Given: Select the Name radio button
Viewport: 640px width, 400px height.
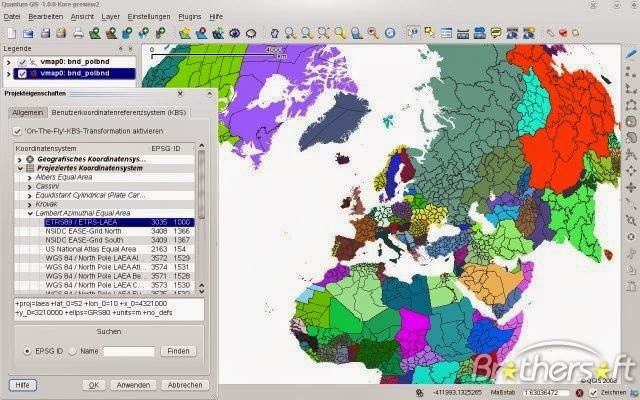Looking at the screenshot, I should [72, 351].
